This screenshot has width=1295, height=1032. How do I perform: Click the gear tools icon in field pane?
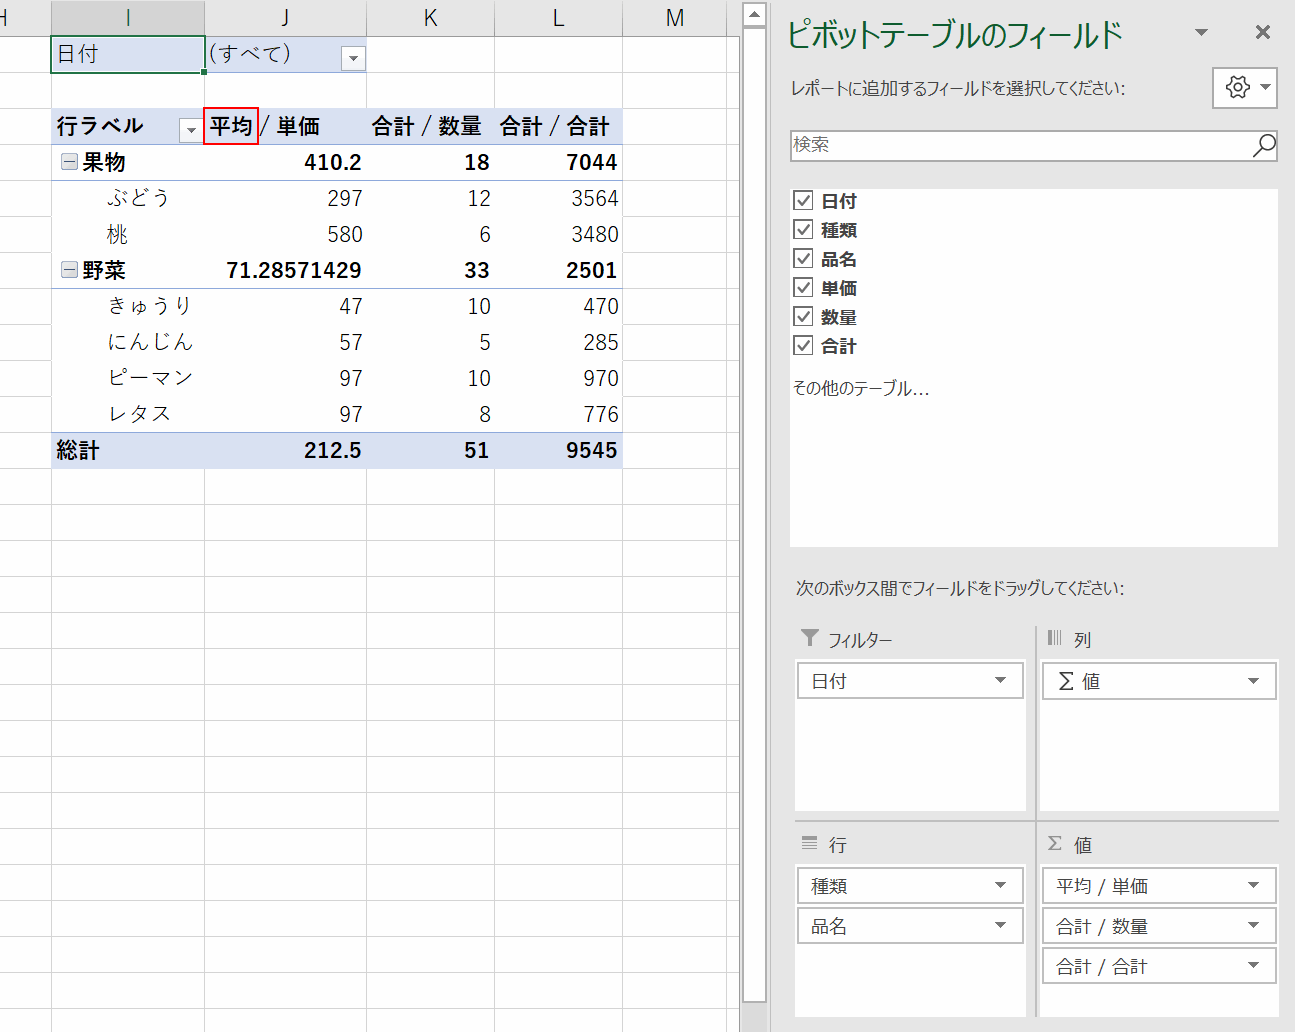pos(1237,88)
